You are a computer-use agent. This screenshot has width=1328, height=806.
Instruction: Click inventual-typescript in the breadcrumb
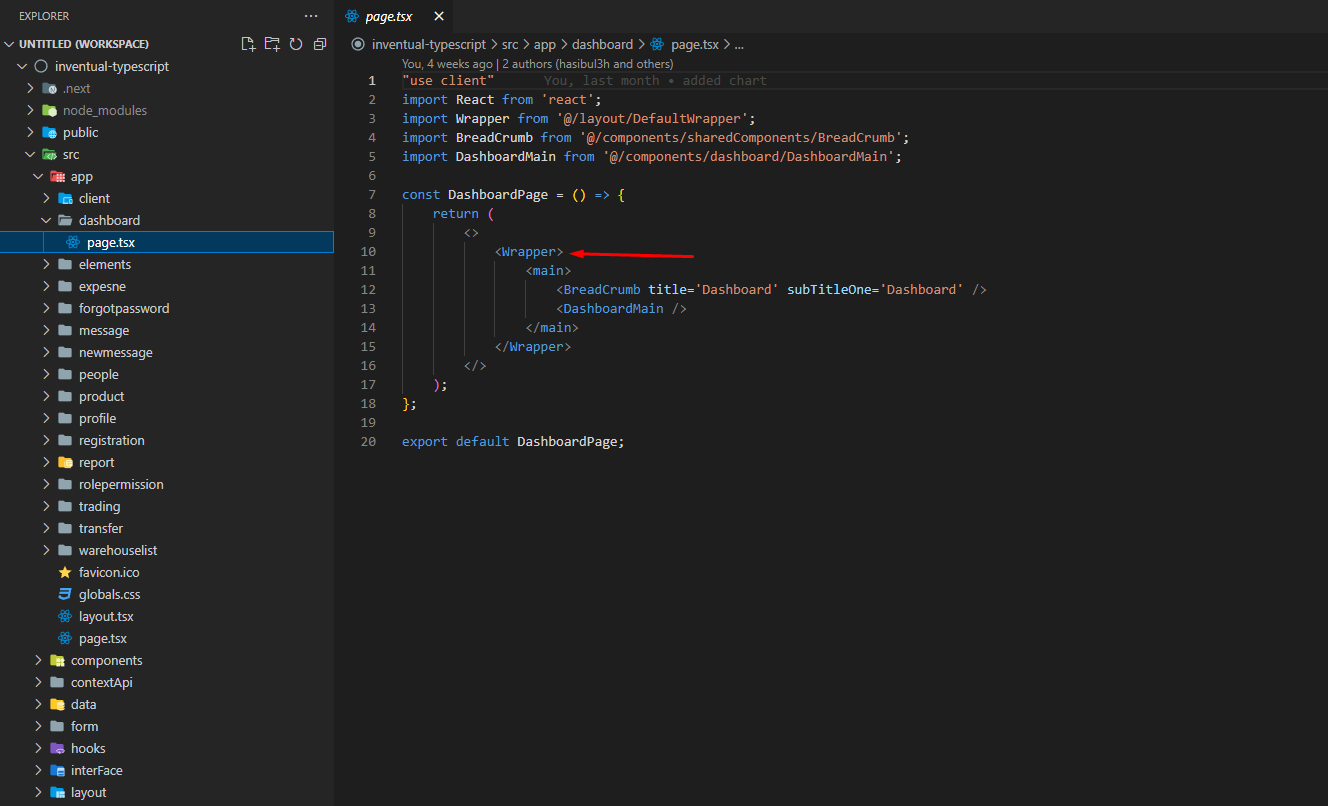428,44
